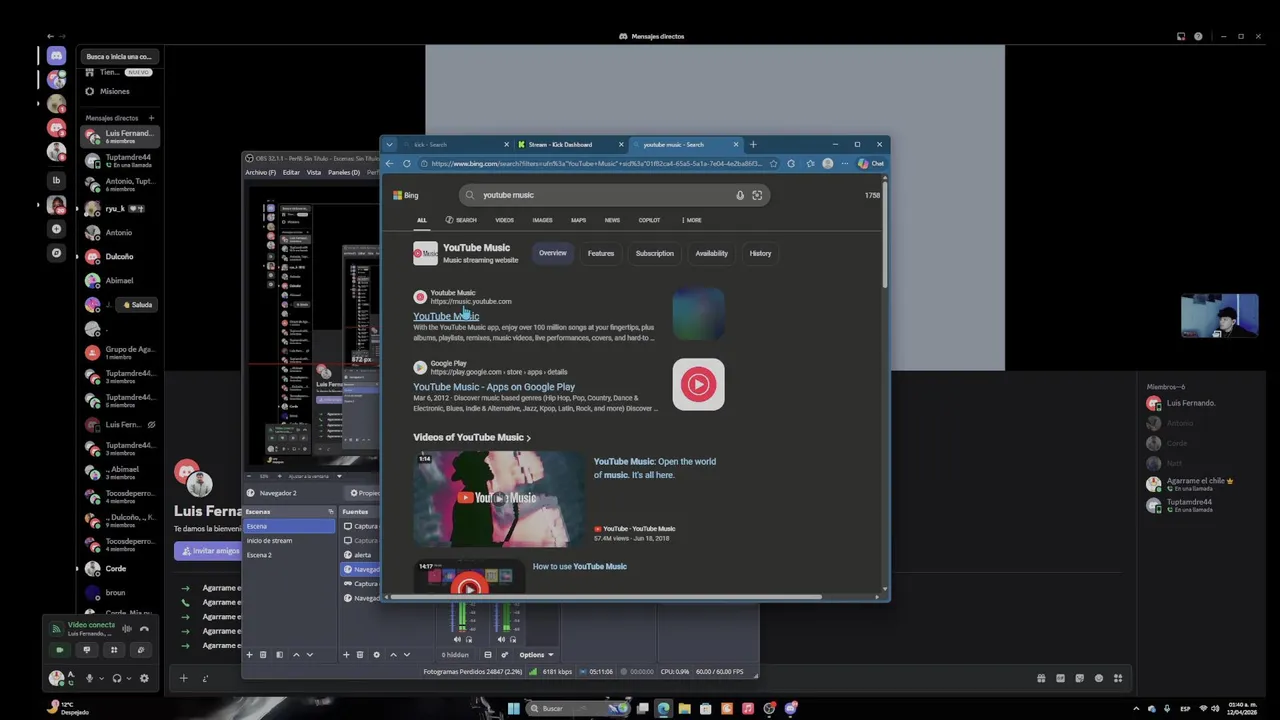Open the Dulcoño direct message
The height and width of the screenshot is (720, 1280).
click(x=120, y=256)
